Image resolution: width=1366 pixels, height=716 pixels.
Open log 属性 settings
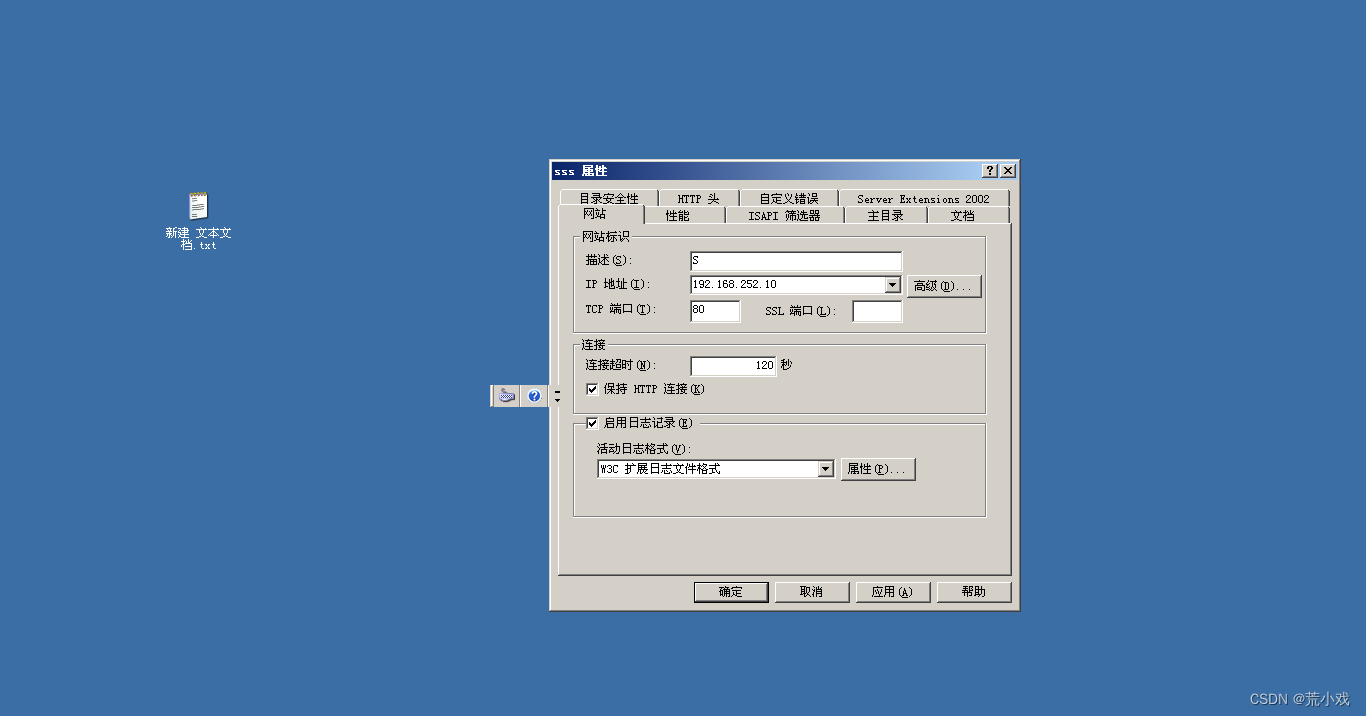click(x=877, y=468)
